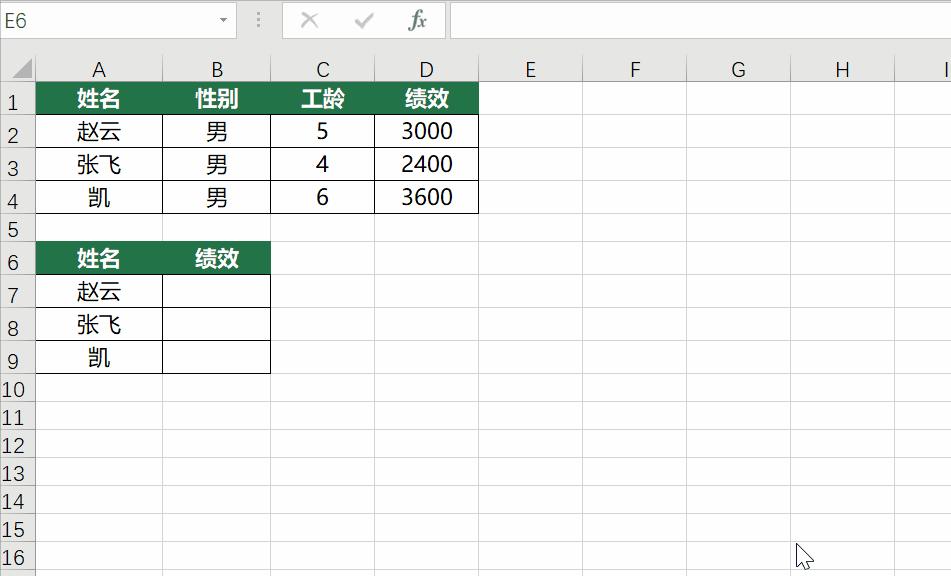Select row 7 header
This screenshot has height=576, width=951.
(x=18, y=291)
